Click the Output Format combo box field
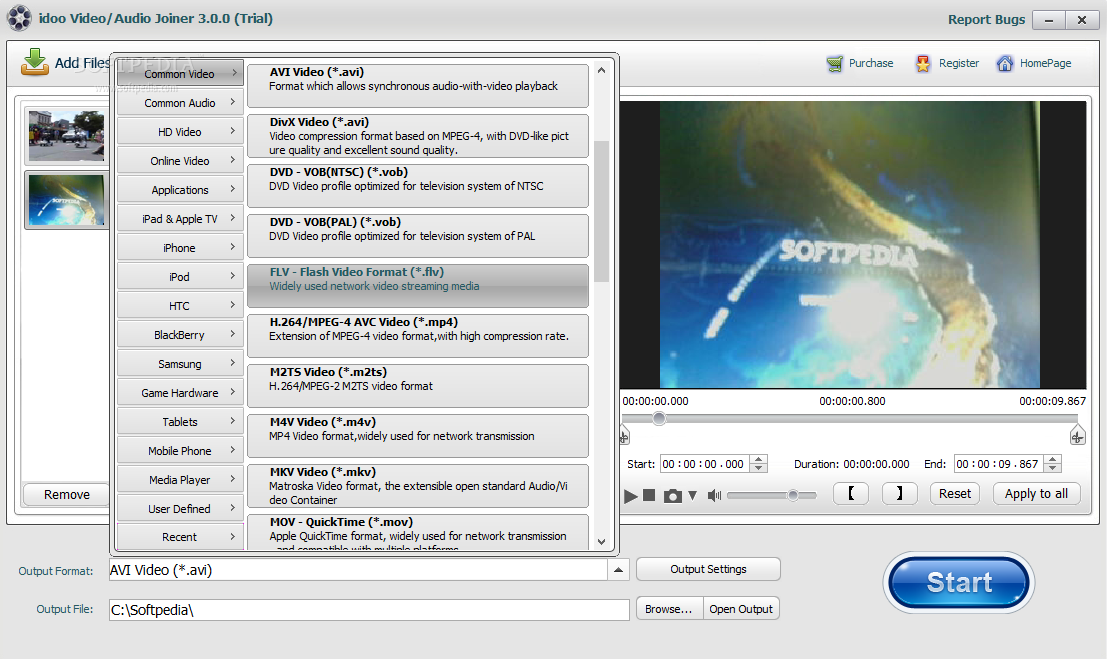 358,570
